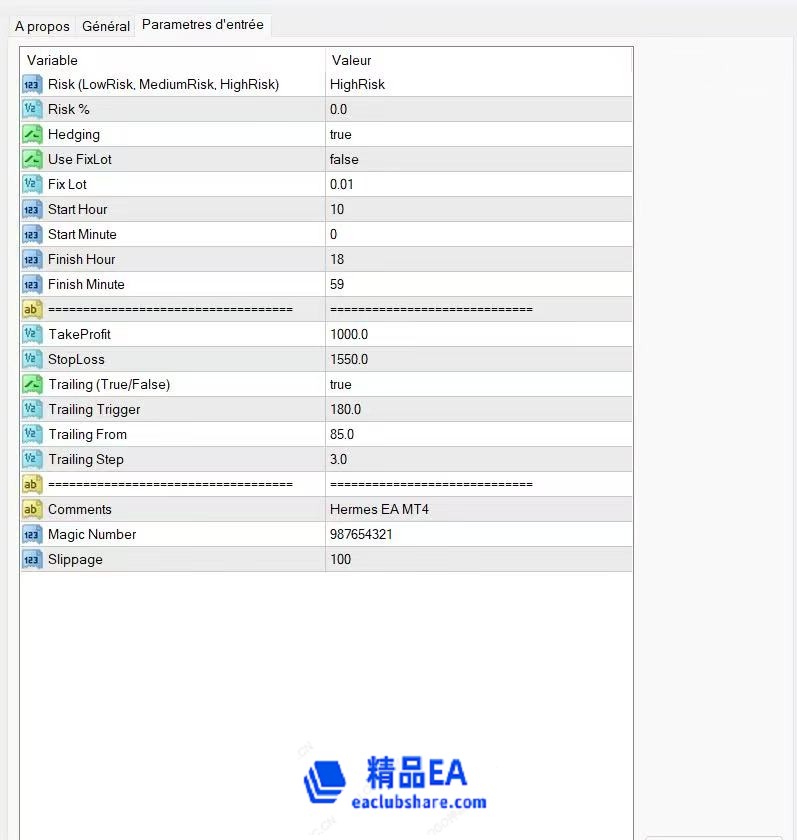Select the Comments value Hermes EA MT4
This screenshot has width=797, height=840.
point(479,509)
